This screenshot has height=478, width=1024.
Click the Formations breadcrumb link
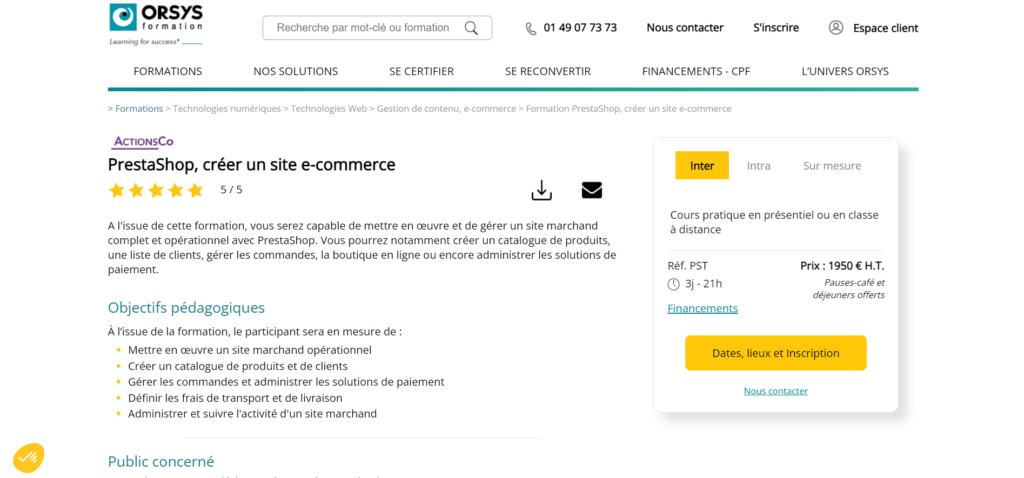tap(139, 109)
